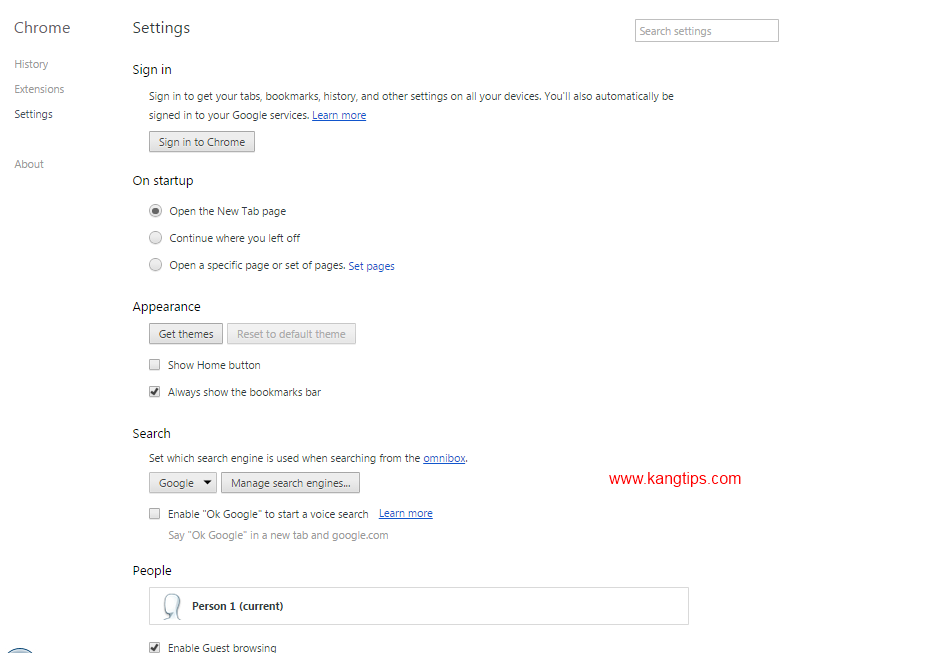Screen dimensions: 950x653
Task: Select Open a specific page option
Action: point(156,265)
